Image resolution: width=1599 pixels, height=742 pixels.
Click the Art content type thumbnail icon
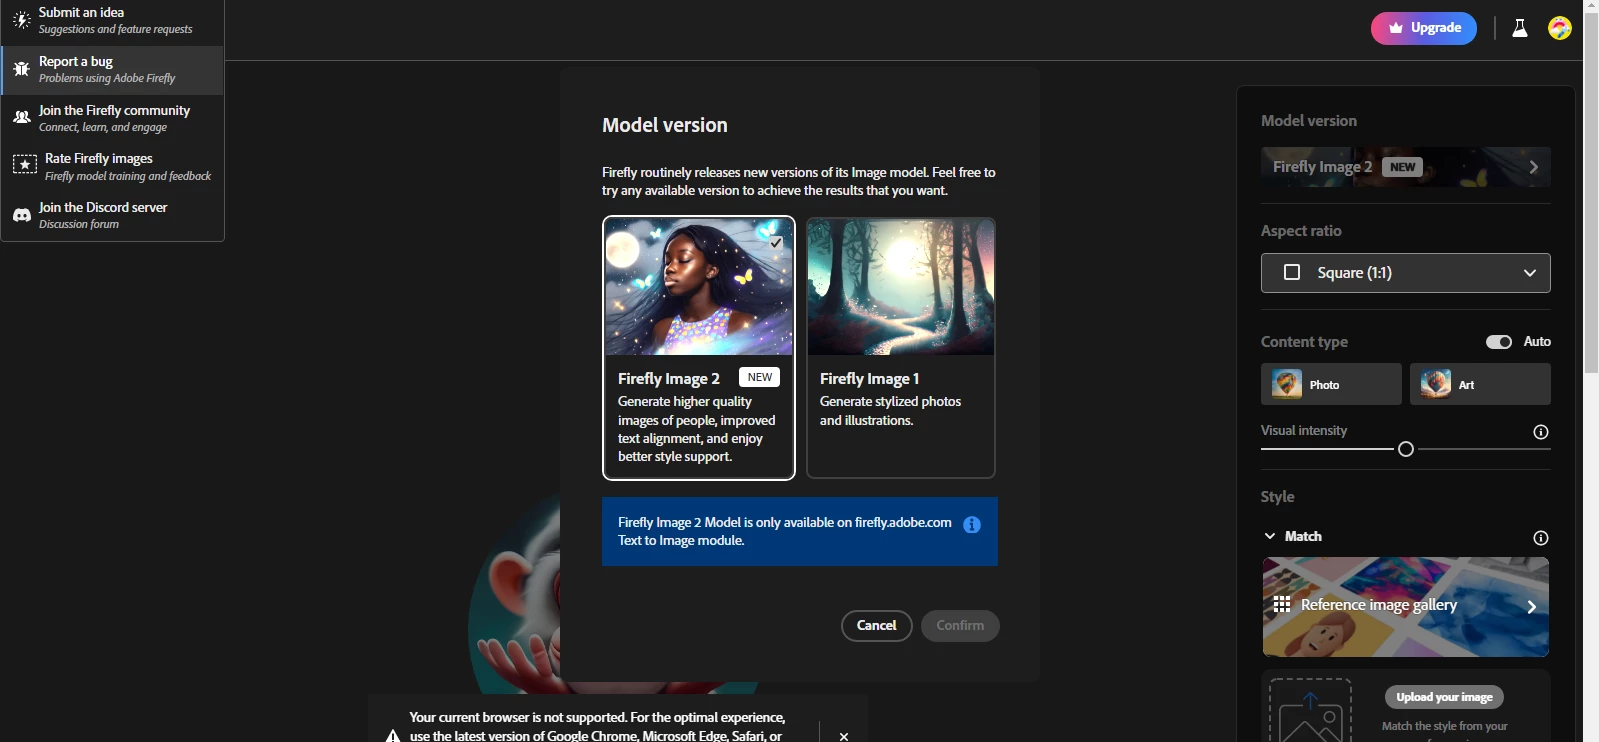click(x=1436, y=384)
